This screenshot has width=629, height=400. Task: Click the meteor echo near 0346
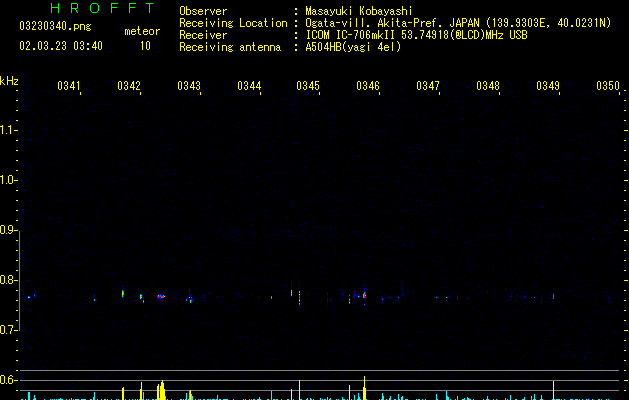364,296
